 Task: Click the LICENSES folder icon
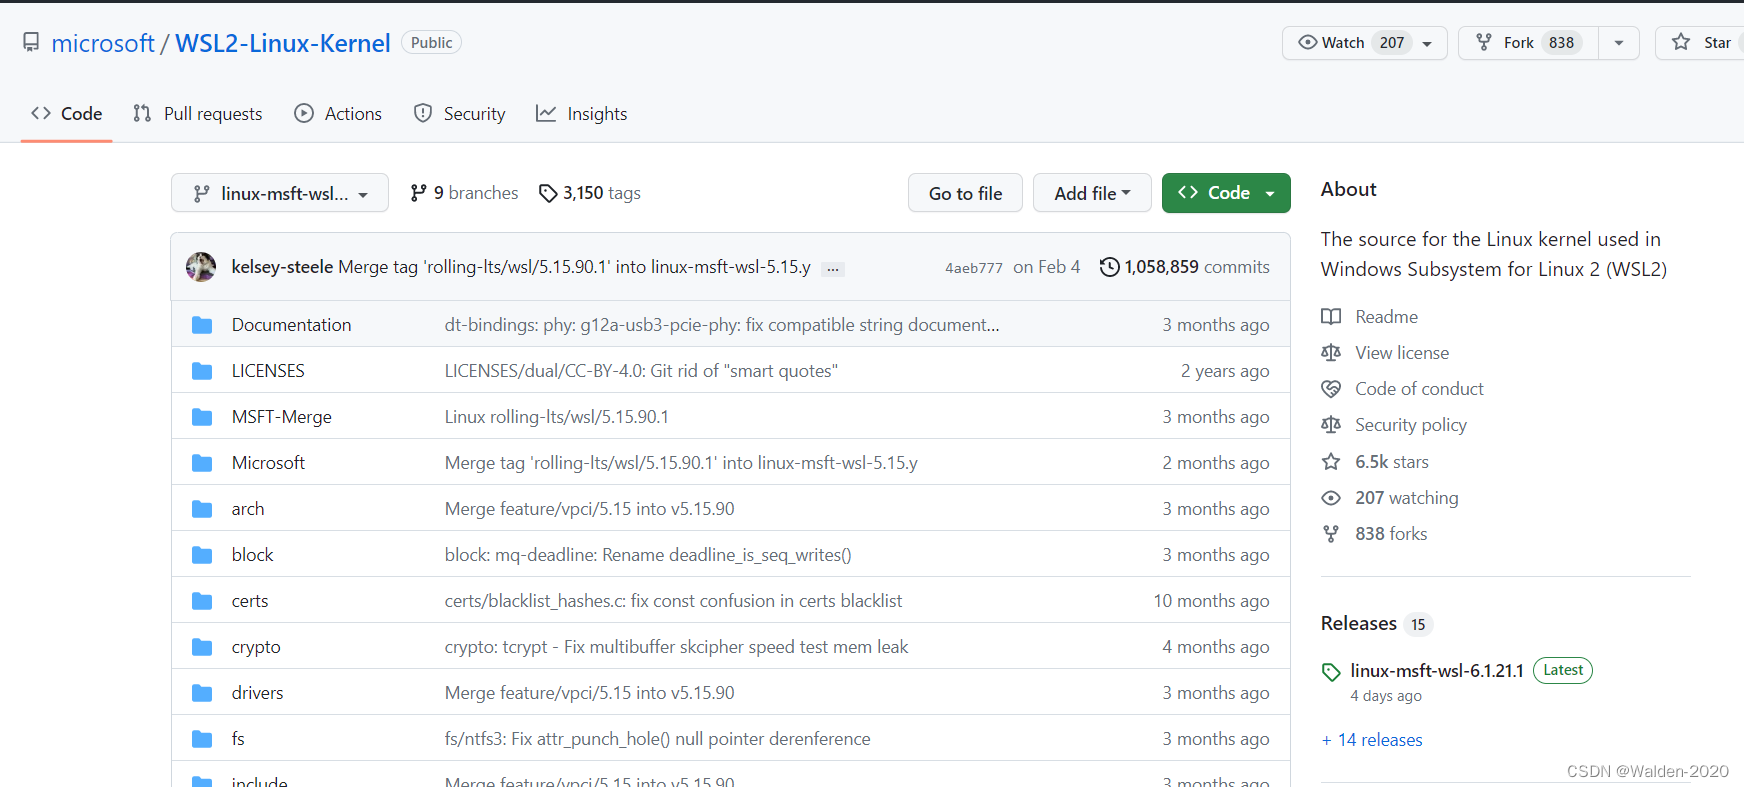click(202, 371)
